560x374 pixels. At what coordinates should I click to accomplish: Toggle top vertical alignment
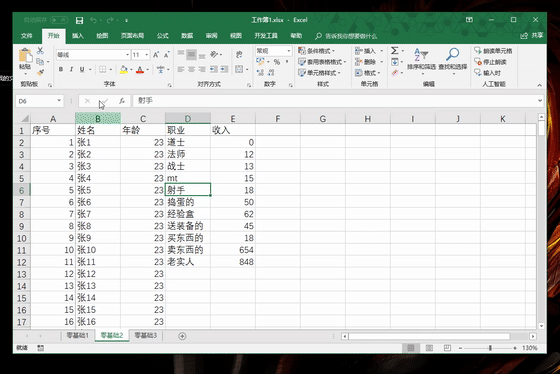181,54
